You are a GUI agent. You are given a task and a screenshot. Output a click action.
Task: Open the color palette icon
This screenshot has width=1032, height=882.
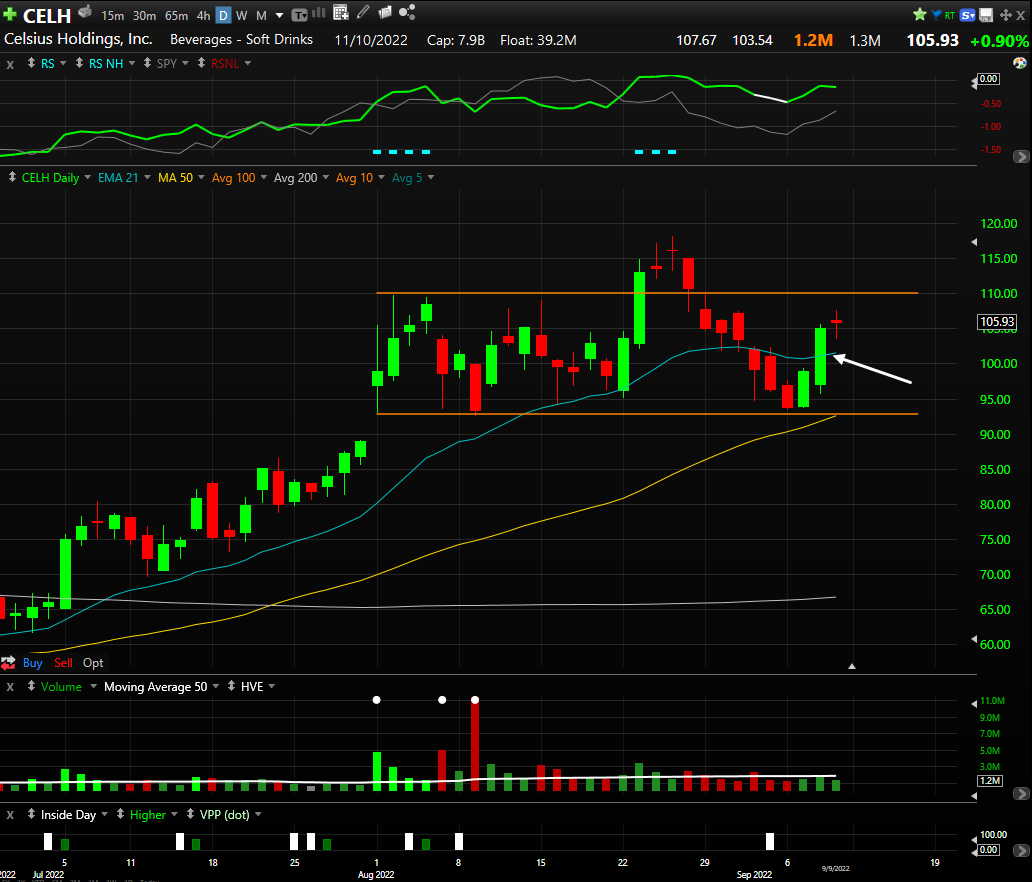[x=1019, y=63]
